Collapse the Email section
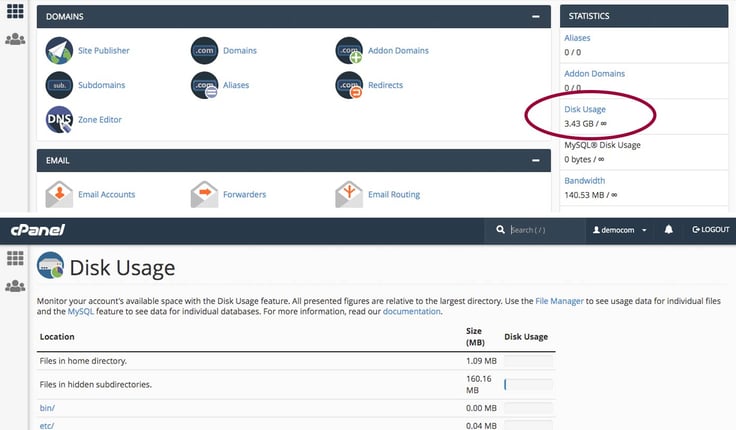Screen dimensions: 736x430 tap(536, 161)
